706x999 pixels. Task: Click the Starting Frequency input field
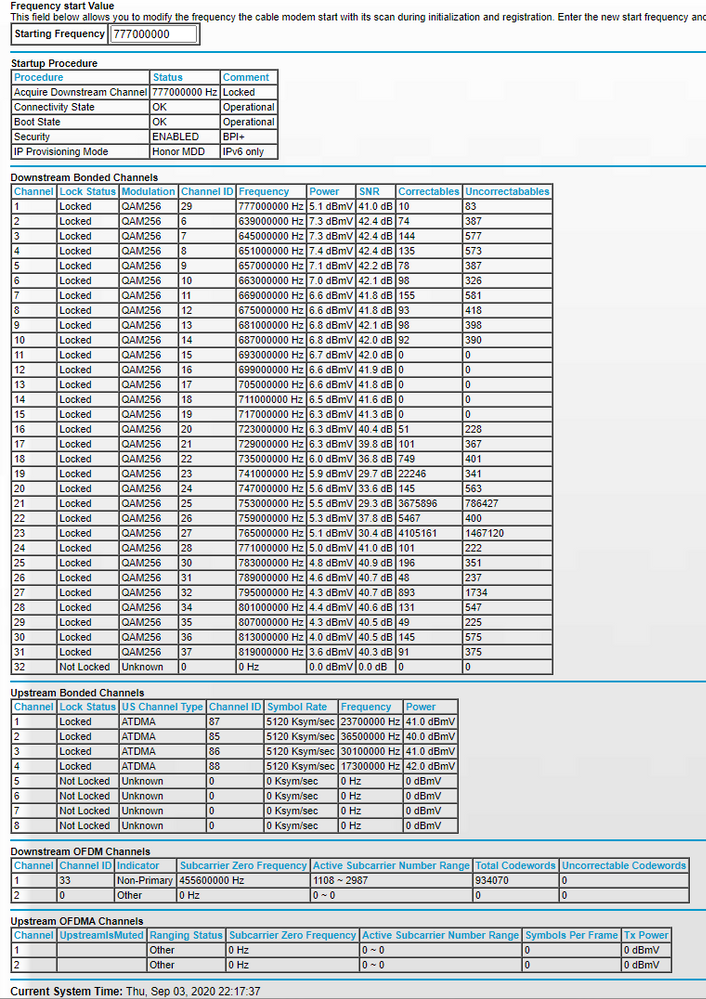[x=153, y=34]
